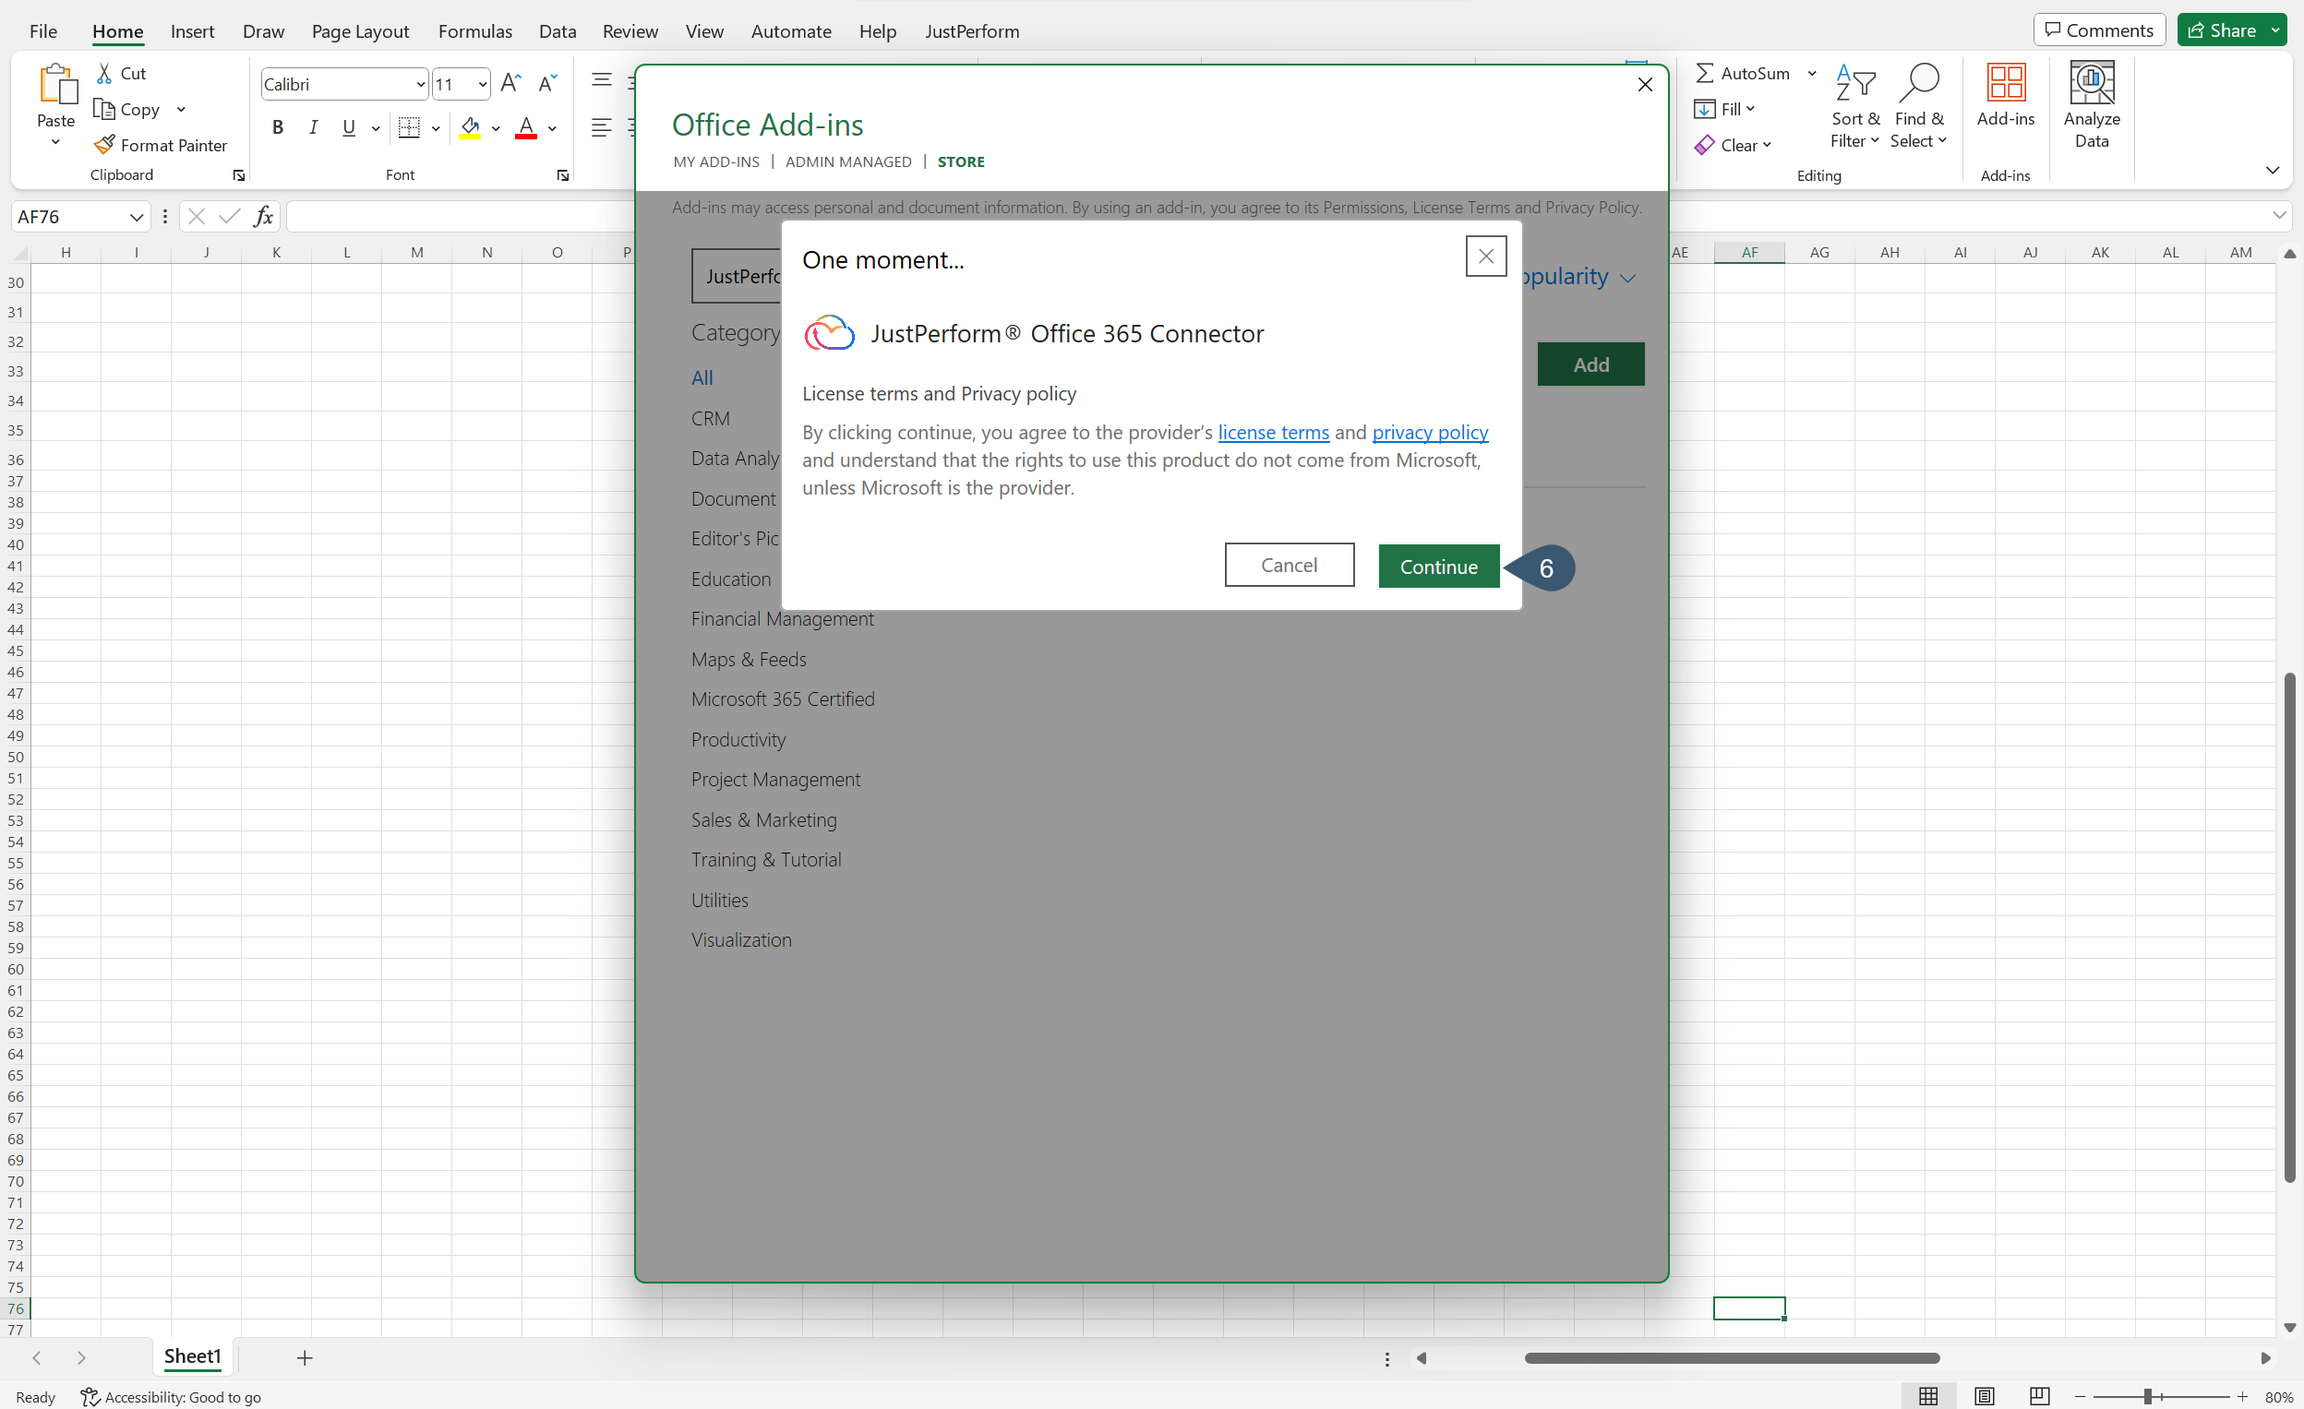Open the font size dropdown
Image resolution: width=2304 pixels, height=1409 pixels.
tap(481, 84)
